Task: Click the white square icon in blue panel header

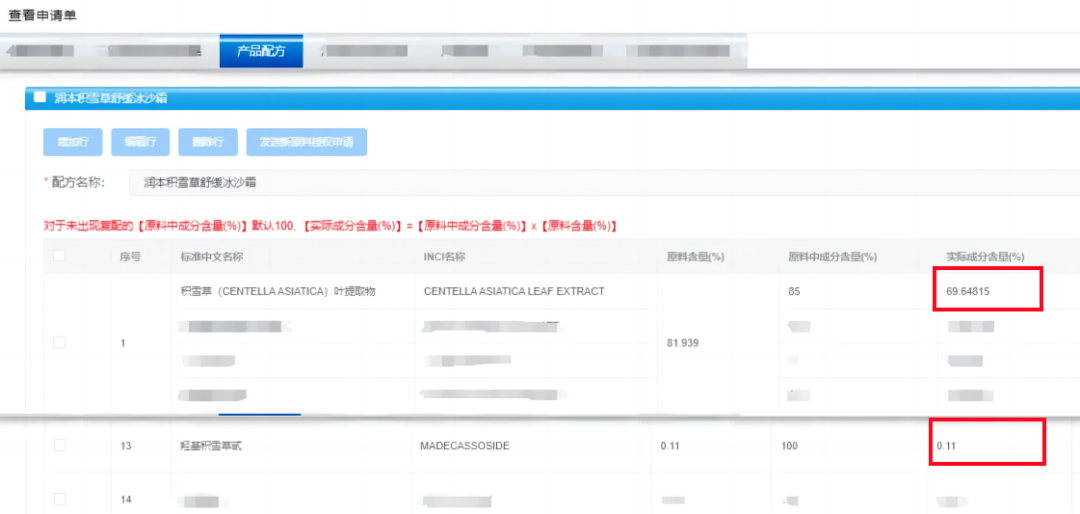Action: [40, 97]
